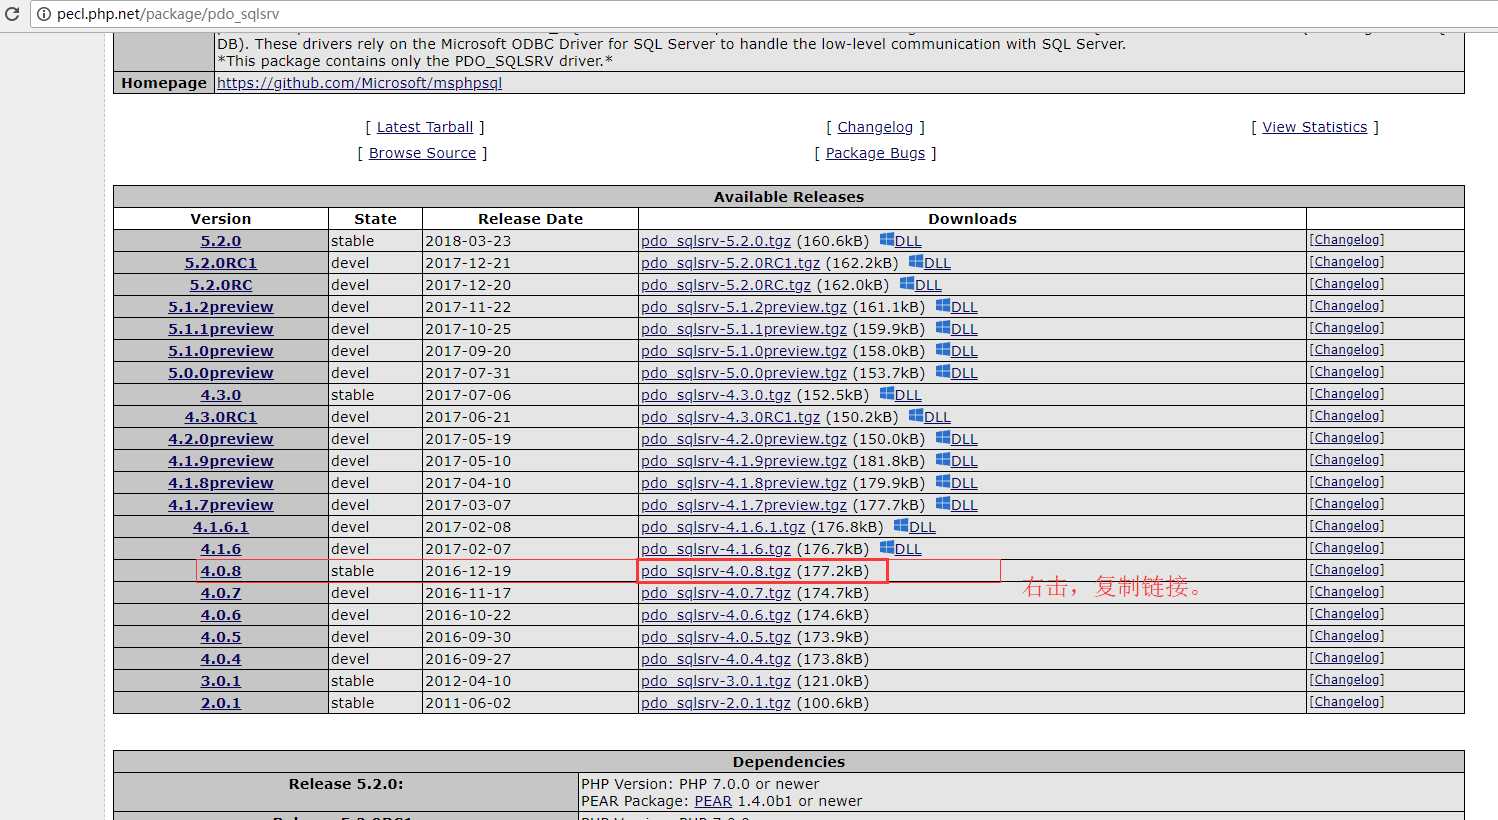Open version 5.1.2preview release page
1498x820 pixels.
tap(221, 307)
